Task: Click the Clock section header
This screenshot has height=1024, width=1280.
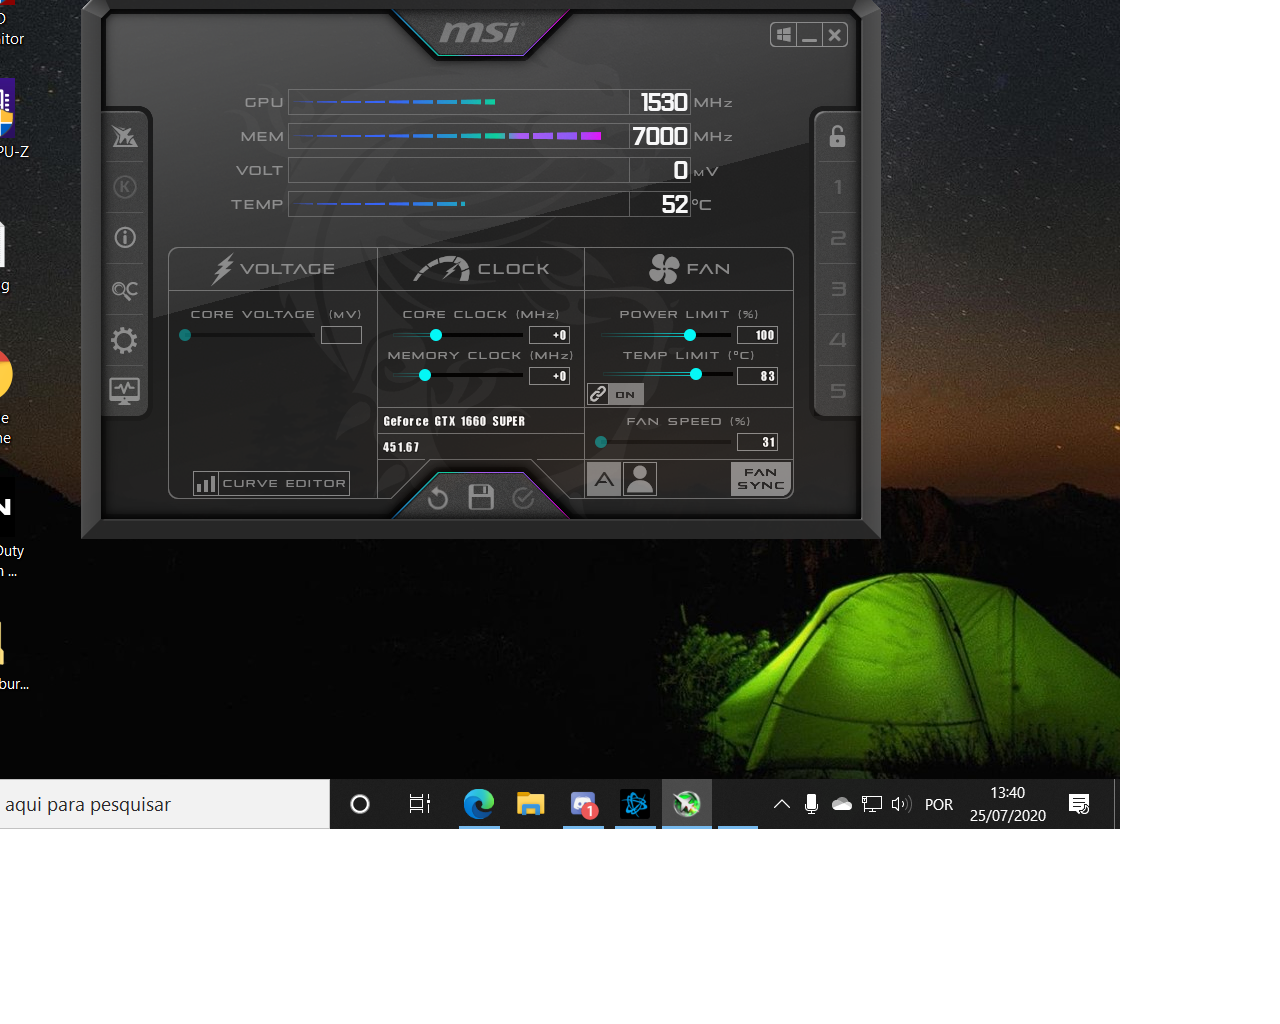Action: pos(481,269)
